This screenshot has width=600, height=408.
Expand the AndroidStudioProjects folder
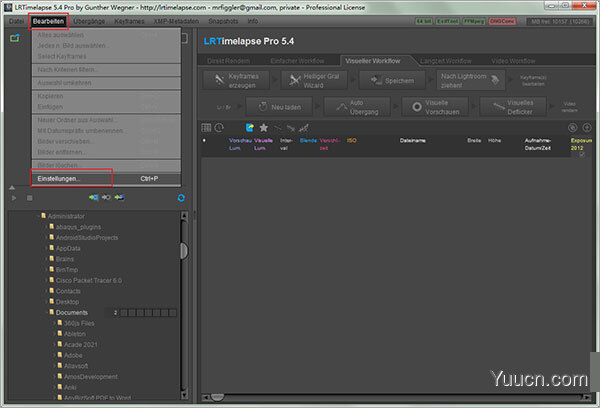[46, 238]
